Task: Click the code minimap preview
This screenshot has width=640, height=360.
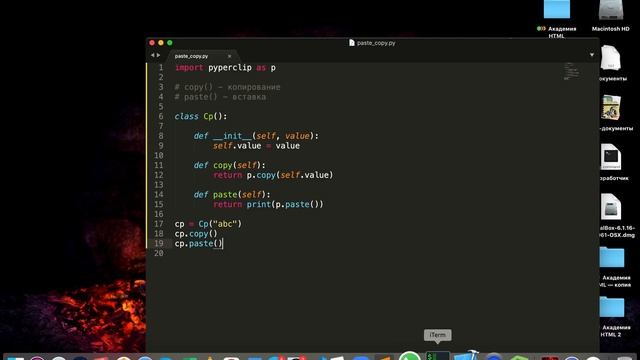Action: click(x=571, y=71)
